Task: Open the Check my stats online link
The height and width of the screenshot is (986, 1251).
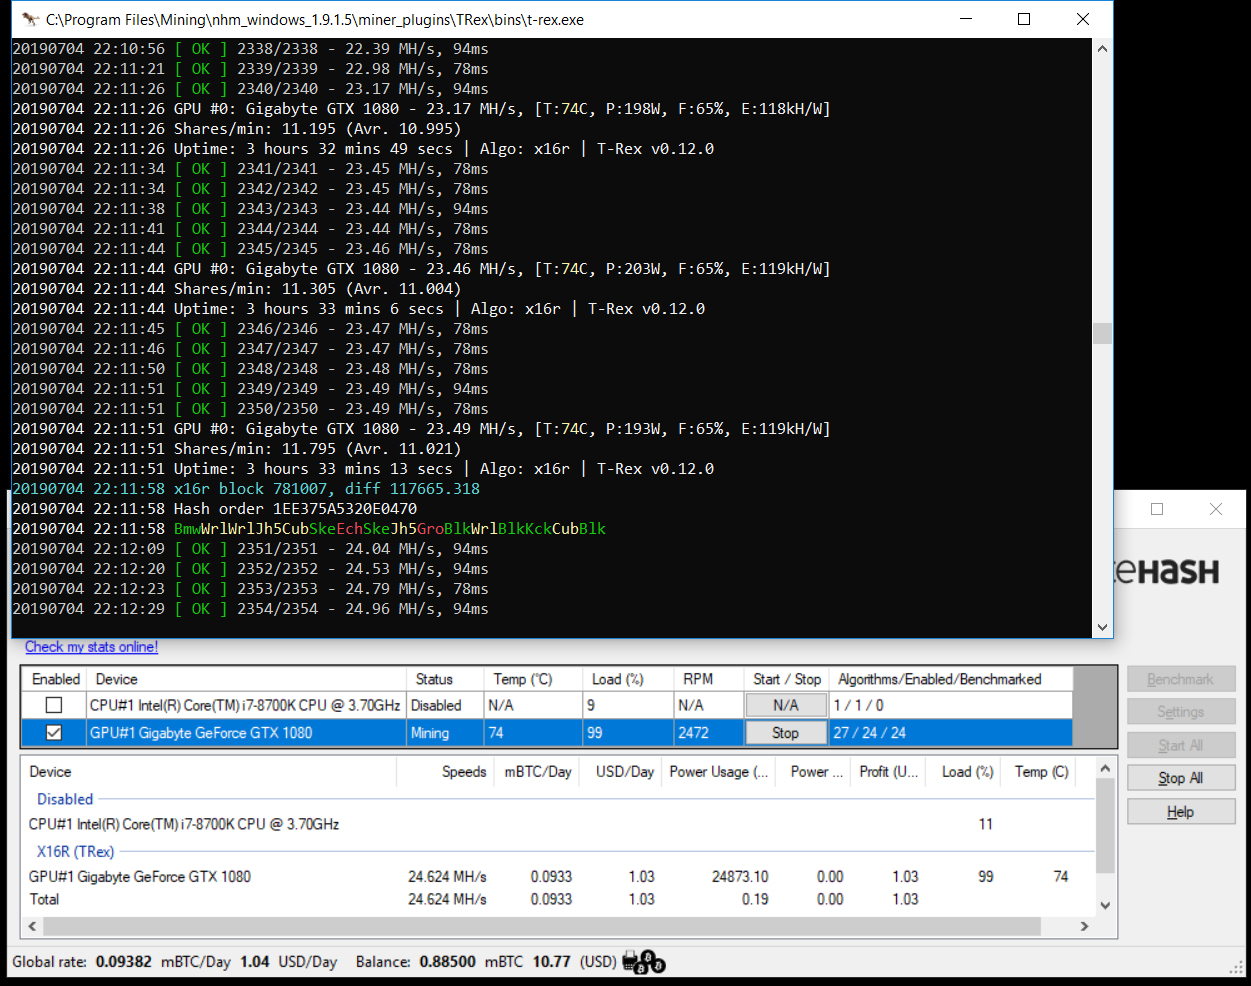Action: click(90, 646)
